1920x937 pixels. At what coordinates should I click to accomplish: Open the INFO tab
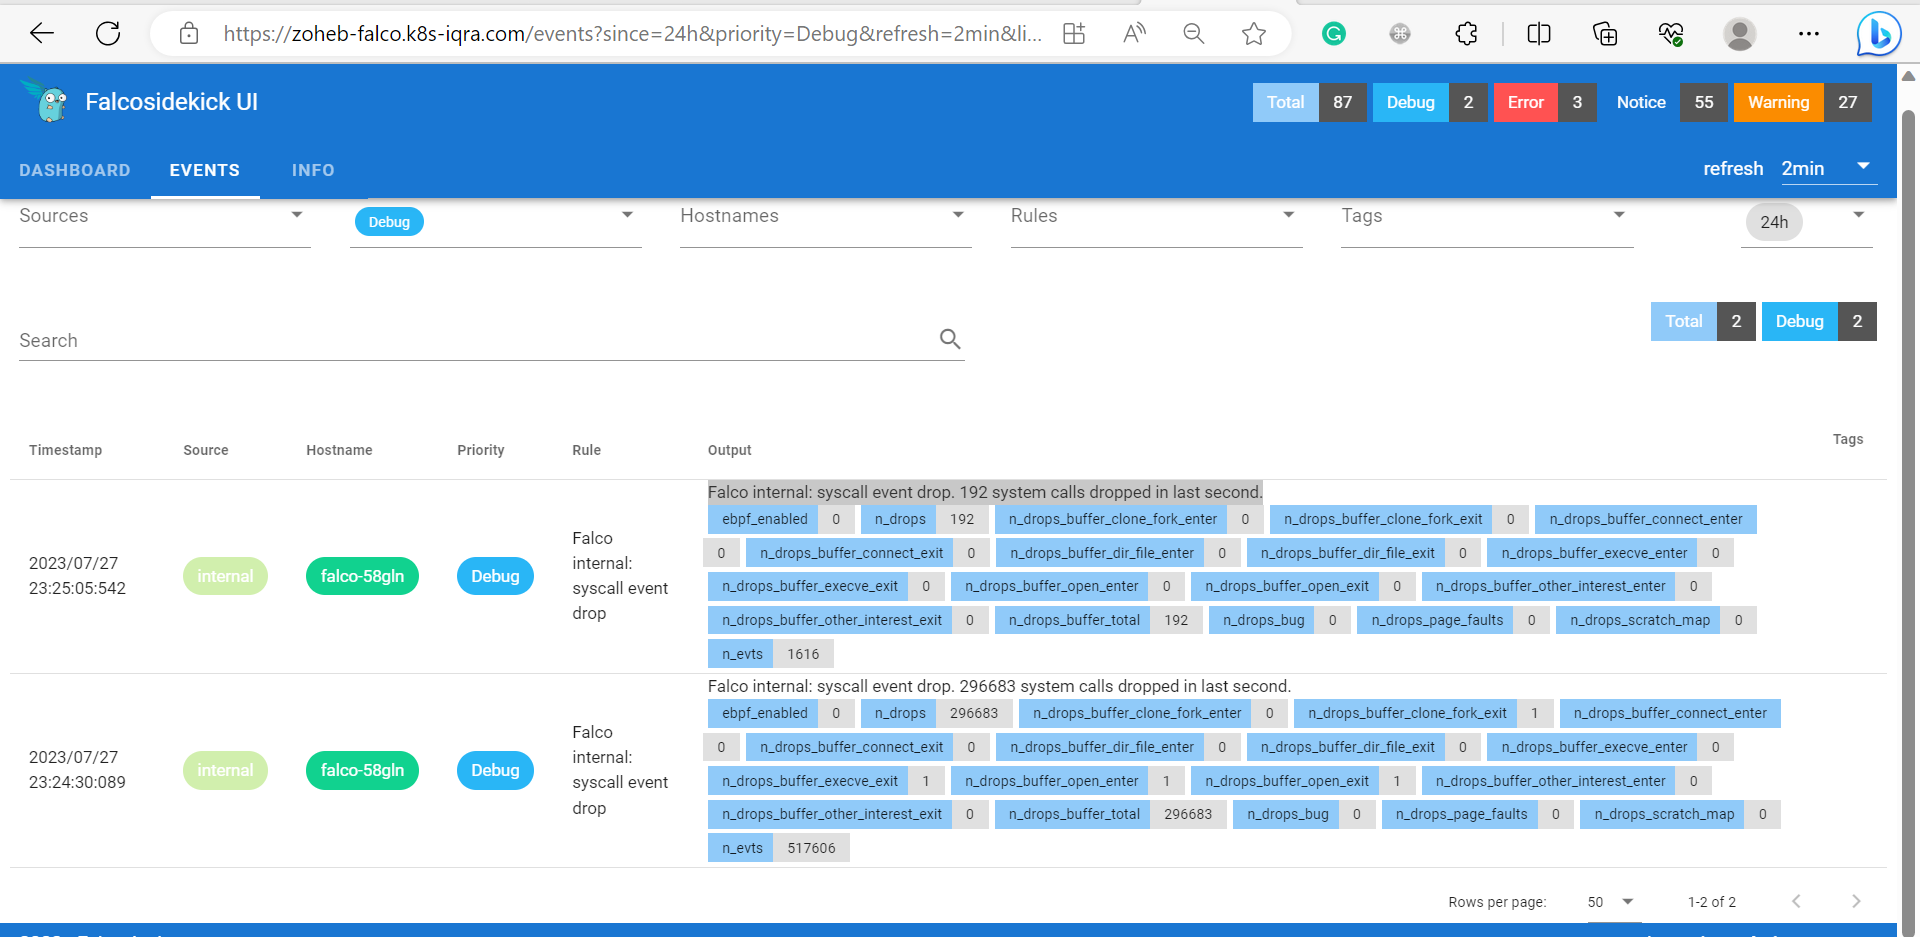pyautogui.click(x=313, y=170)
